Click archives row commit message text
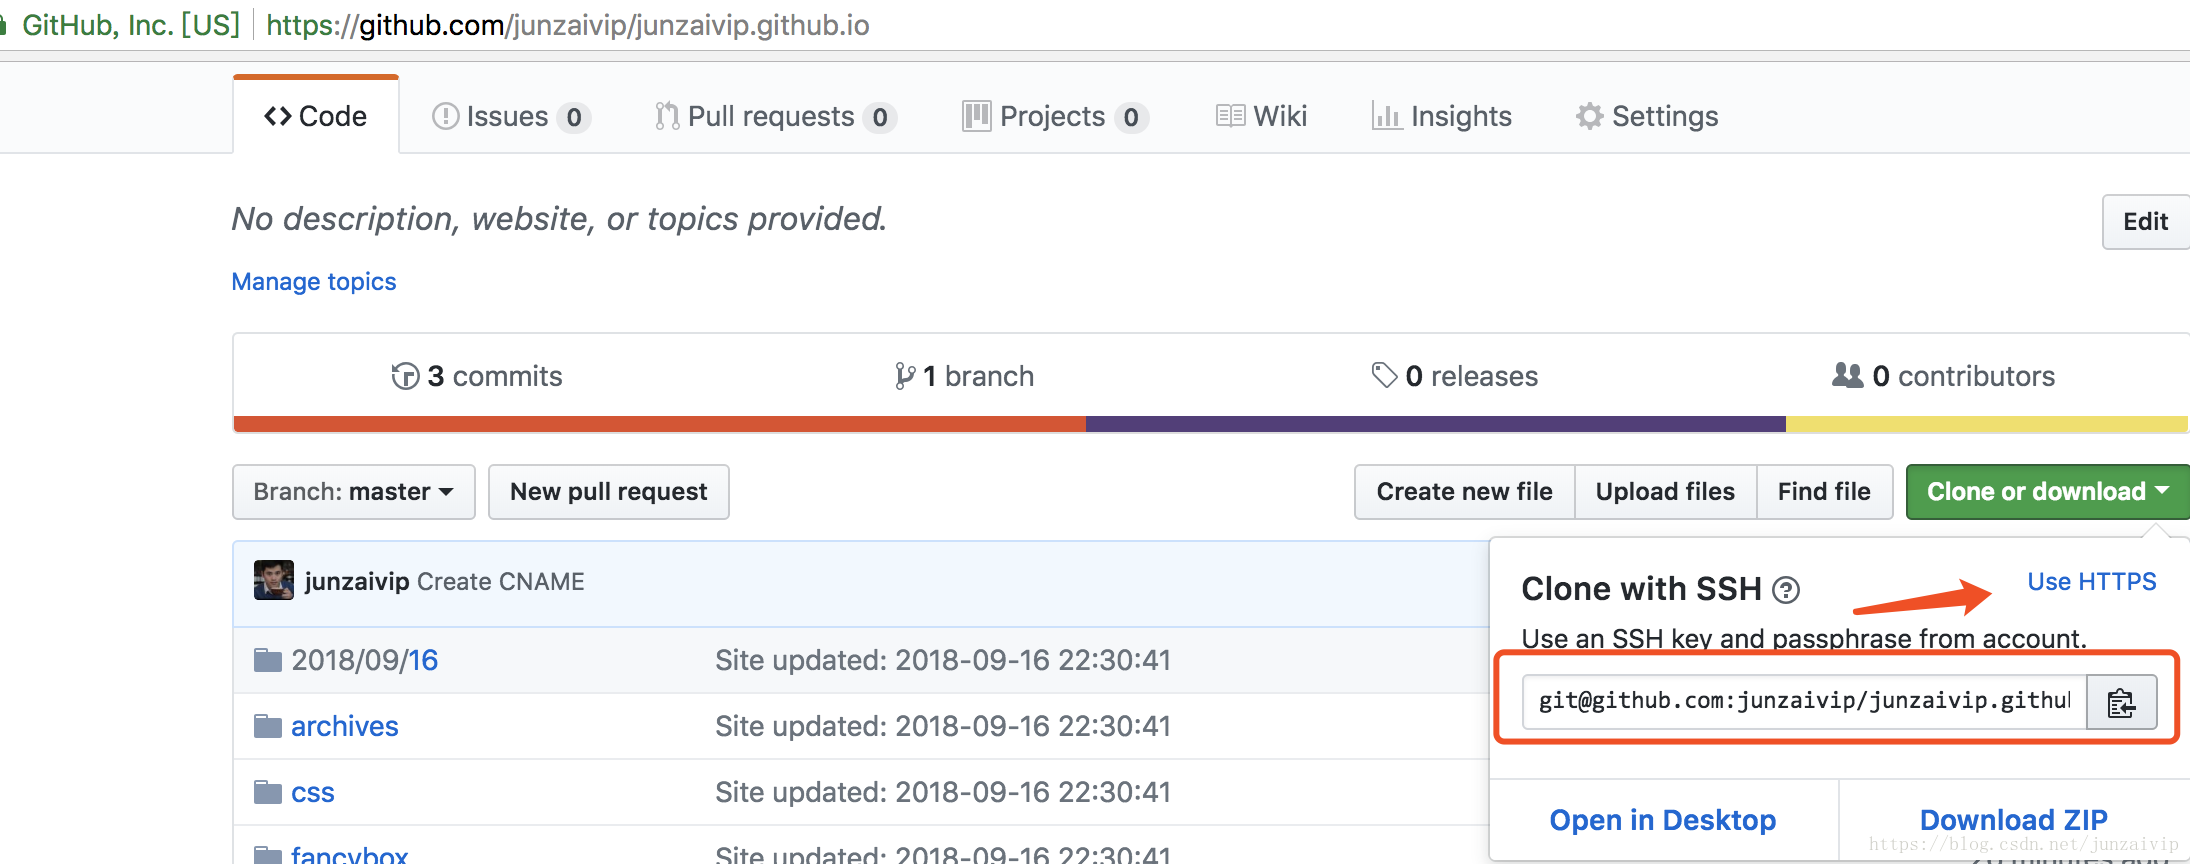 [942, 726]
